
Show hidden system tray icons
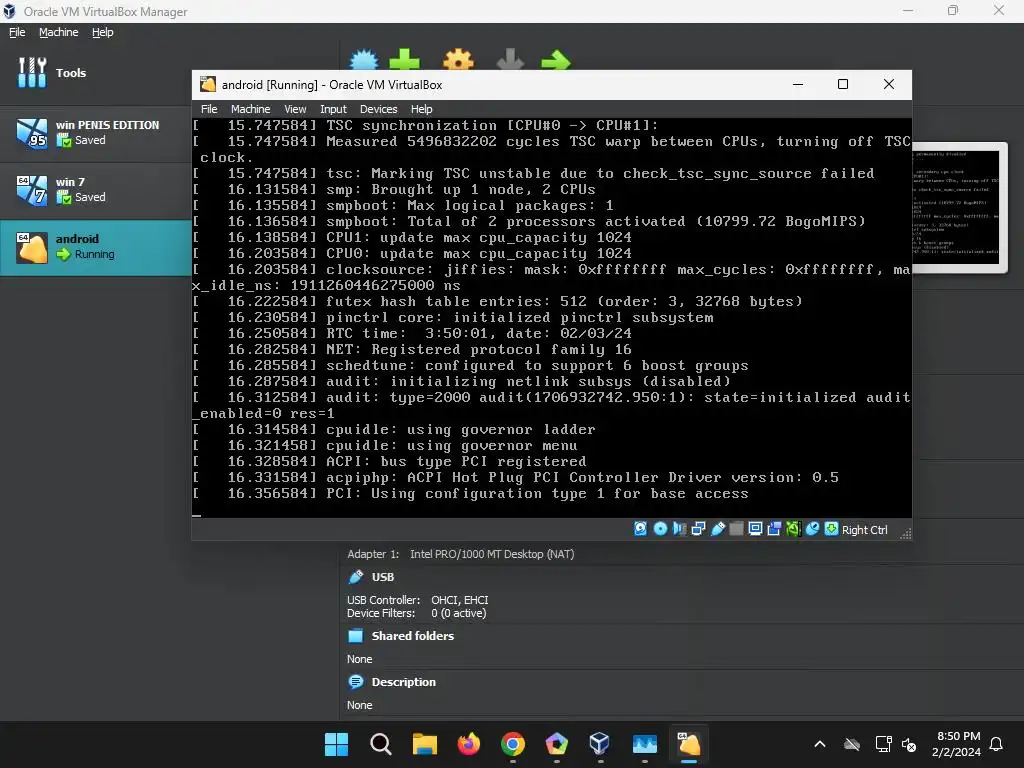(x=820, y=744)
